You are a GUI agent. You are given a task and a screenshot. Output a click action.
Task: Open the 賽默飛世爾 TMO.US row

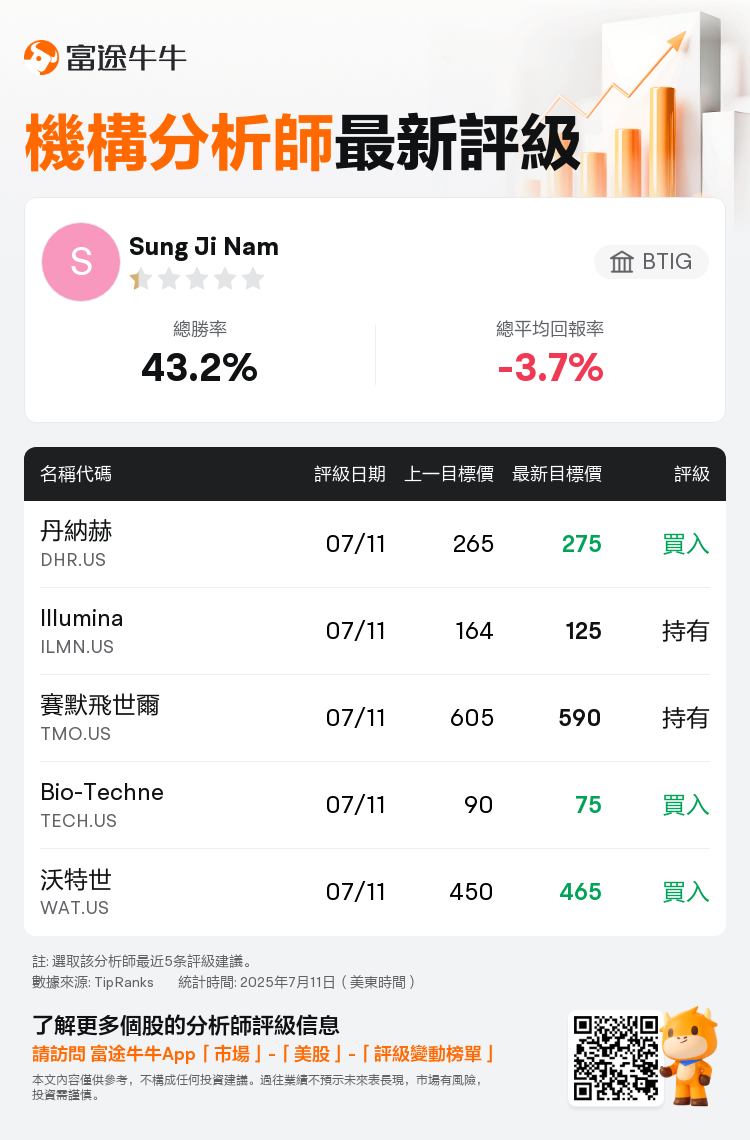[375, 718]
